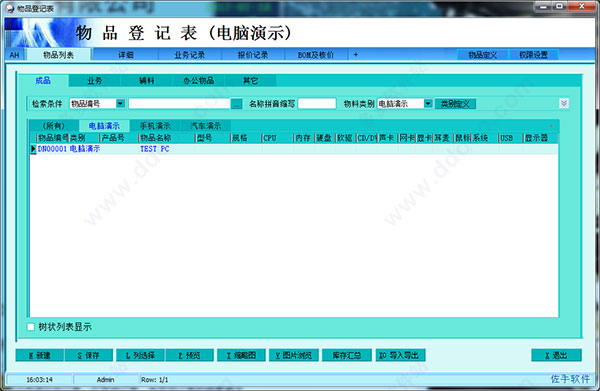The height and width of the screenshot is (391, 600).
Task: Click the ellipsis browse button beside search field
Action: (236, 104)
